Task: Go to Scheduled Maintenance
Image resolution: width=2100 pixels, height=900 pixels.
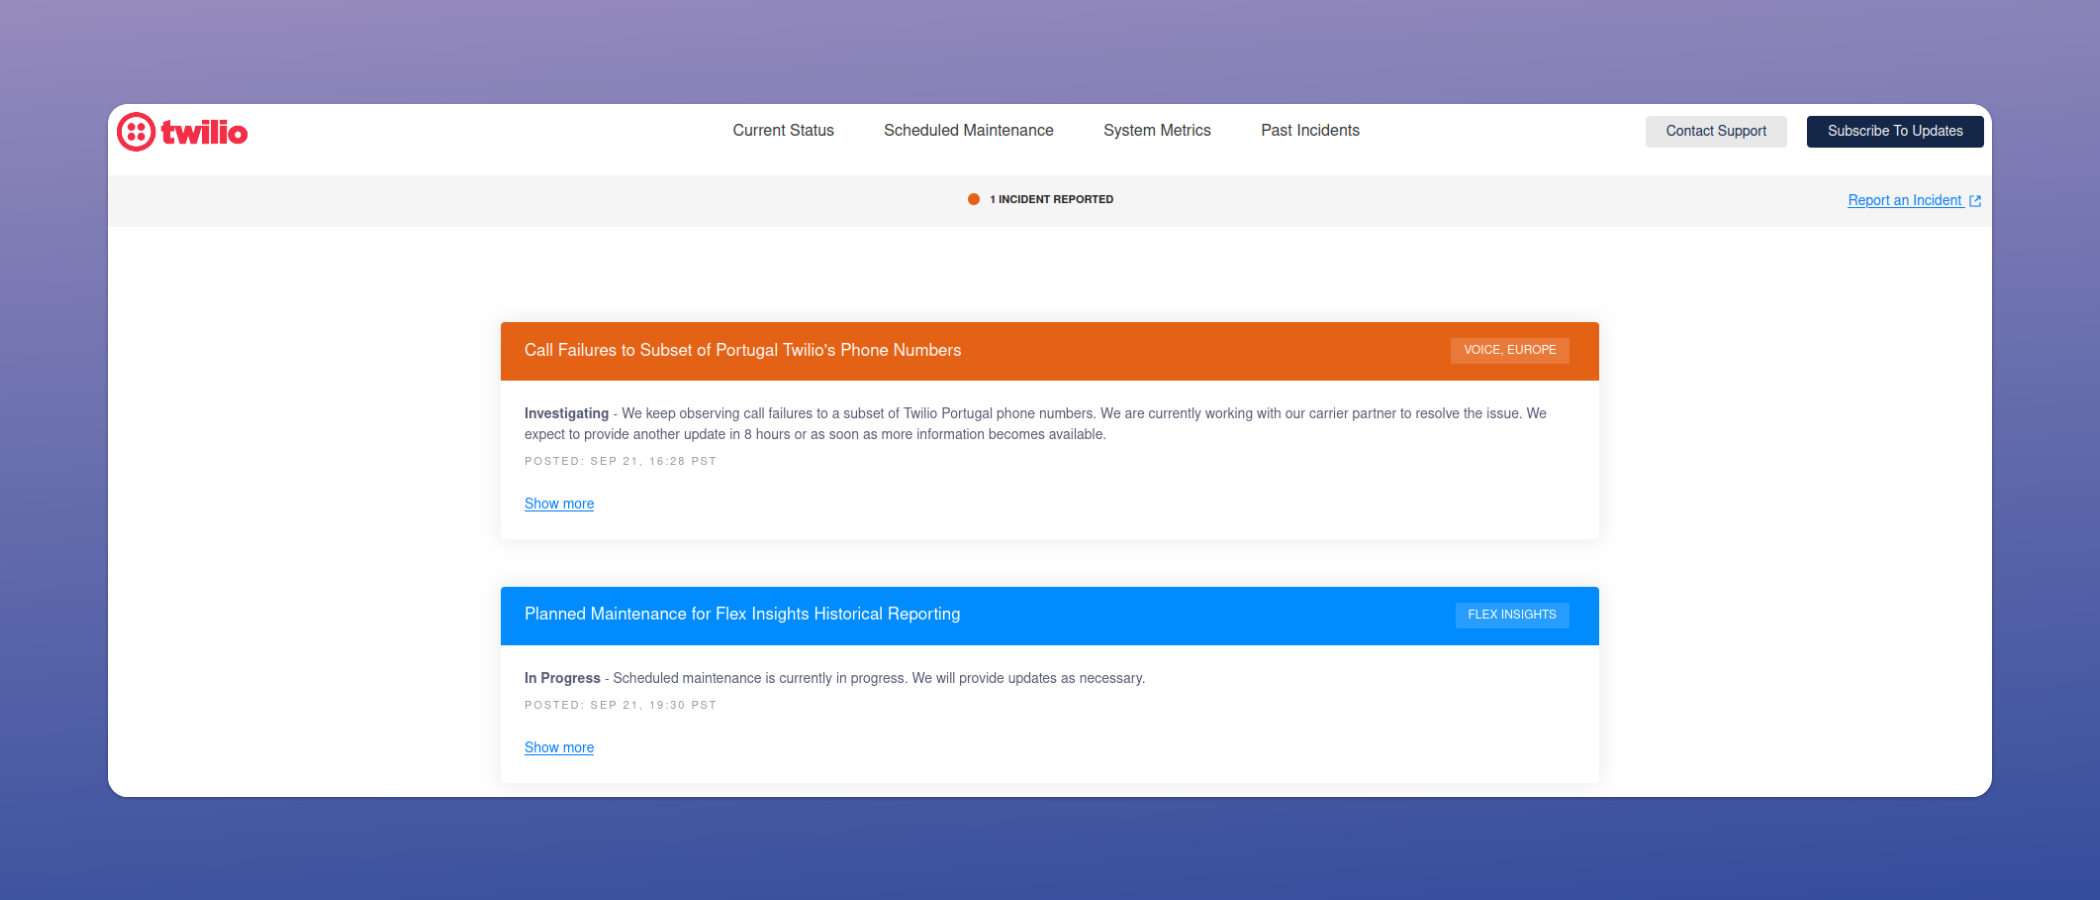Action: click(968, 131)
